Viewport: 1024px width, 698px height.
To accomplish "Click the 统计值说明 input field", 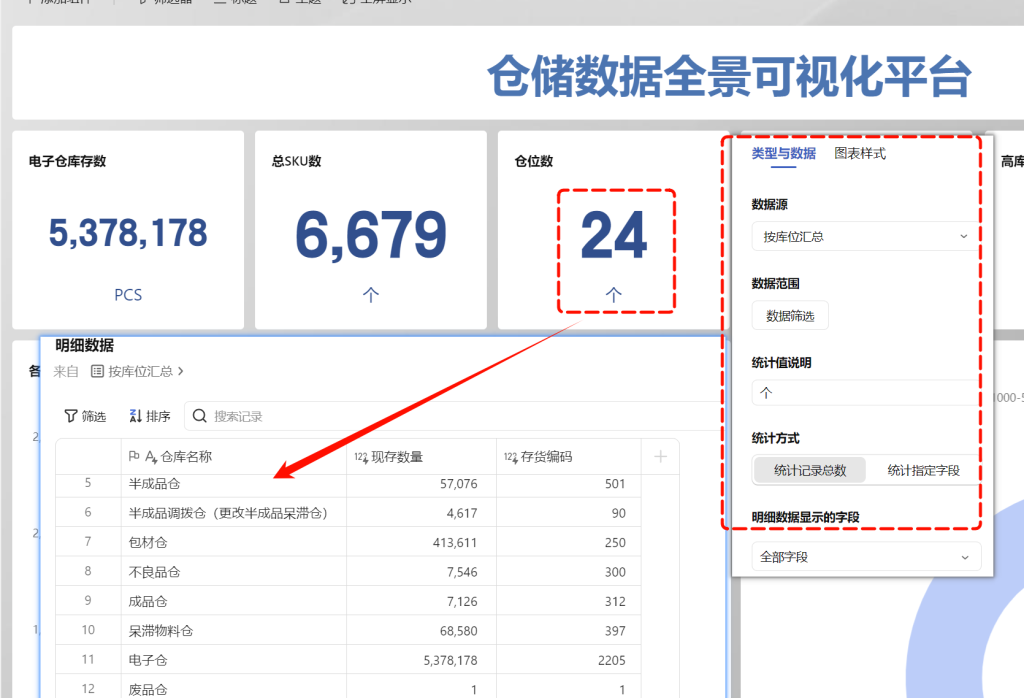I will point(866,393).
